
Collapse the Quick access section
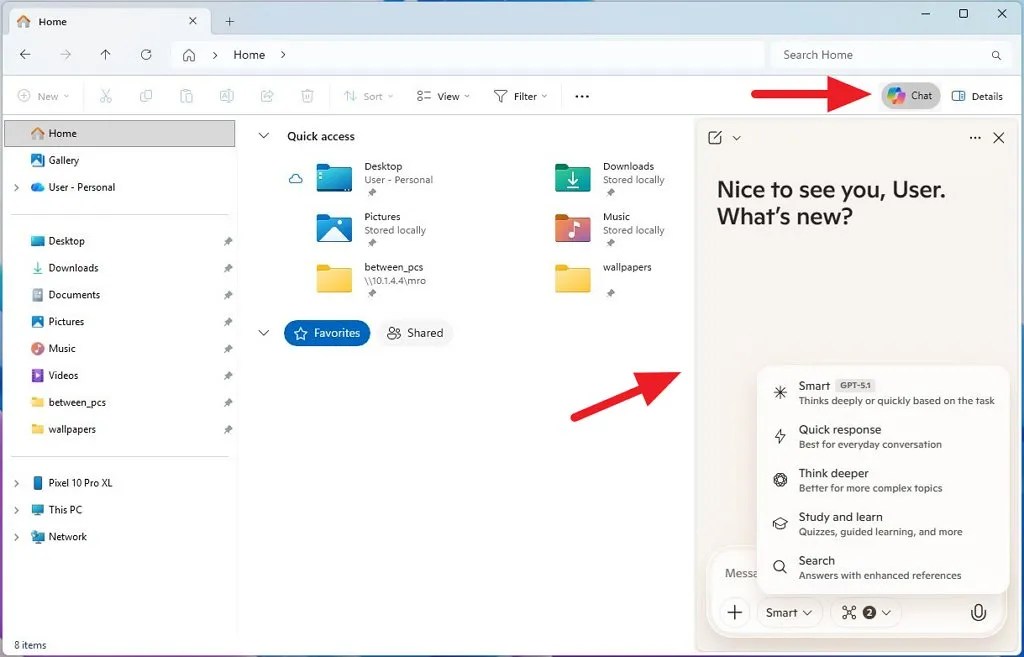[x=263, y=135]
